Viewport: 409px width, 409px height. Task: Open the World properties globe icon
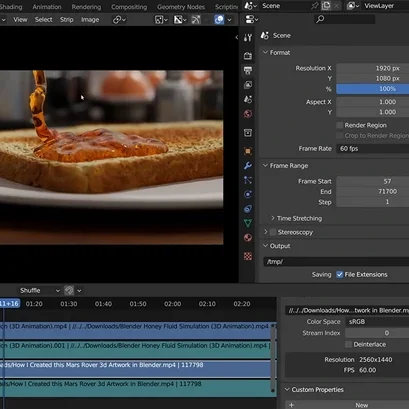coord(248,114)
